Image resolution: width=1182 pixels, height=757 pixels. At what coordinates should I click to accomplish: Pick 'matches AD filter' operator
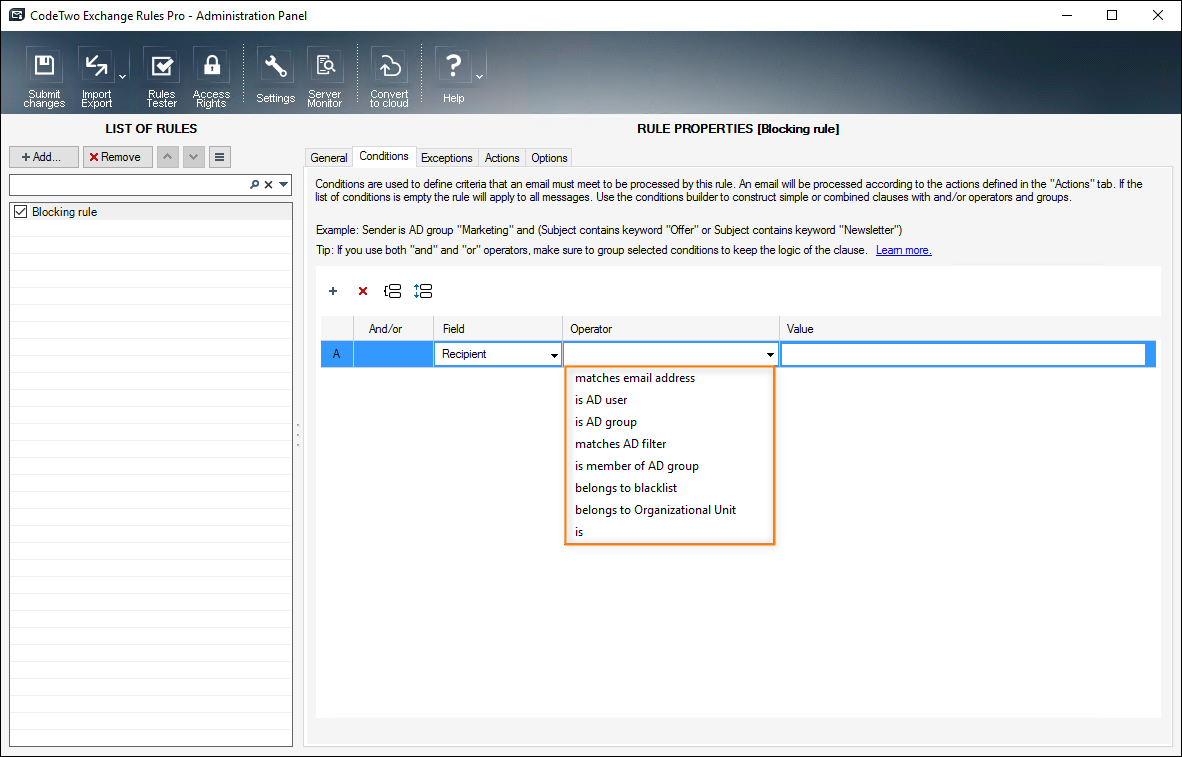(x=669, y=443)
